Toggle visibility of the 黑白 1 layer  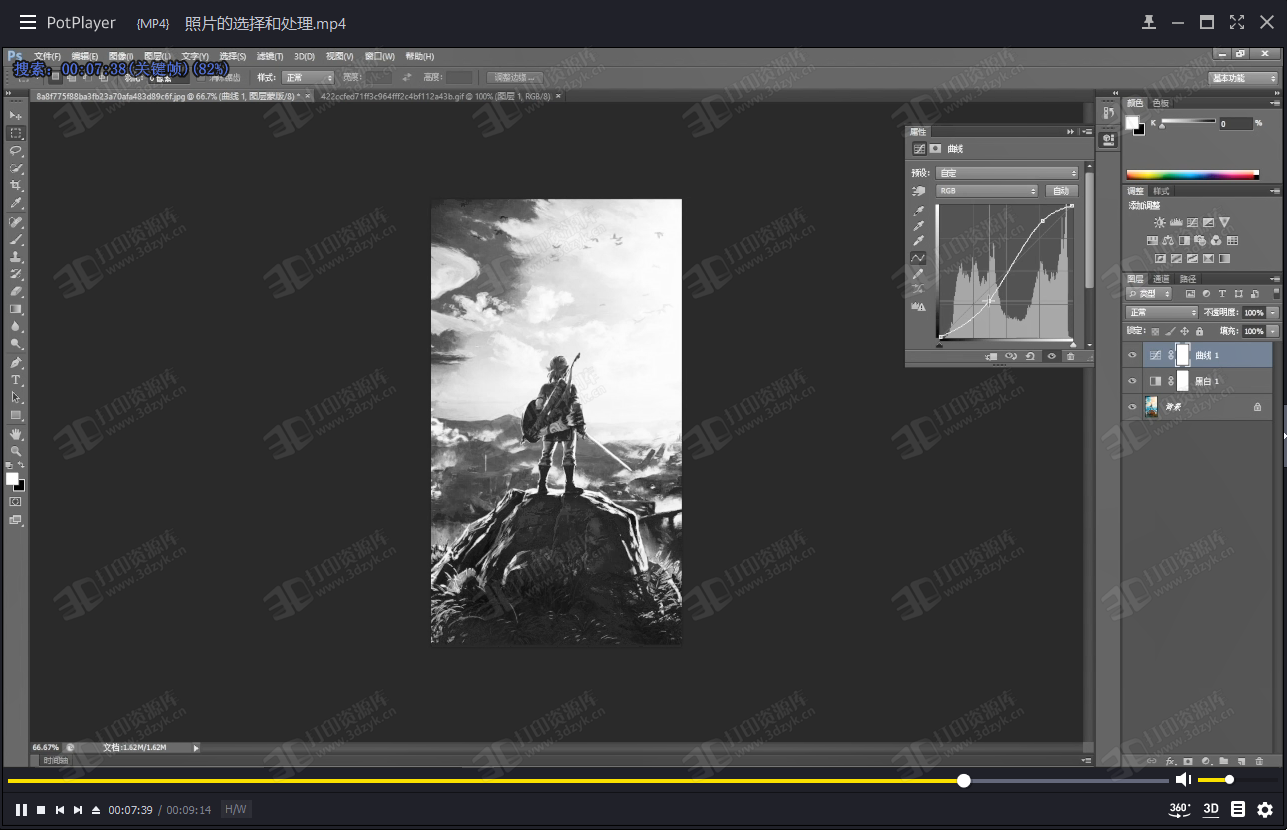[x=1132, y=381]
